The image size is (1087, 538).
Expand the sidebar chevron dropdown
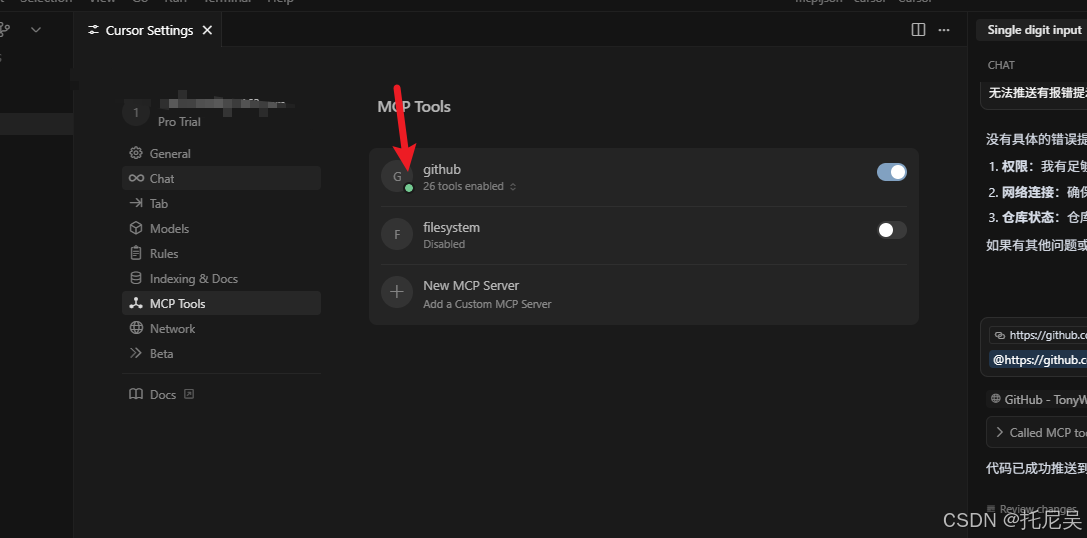(36, 29)
